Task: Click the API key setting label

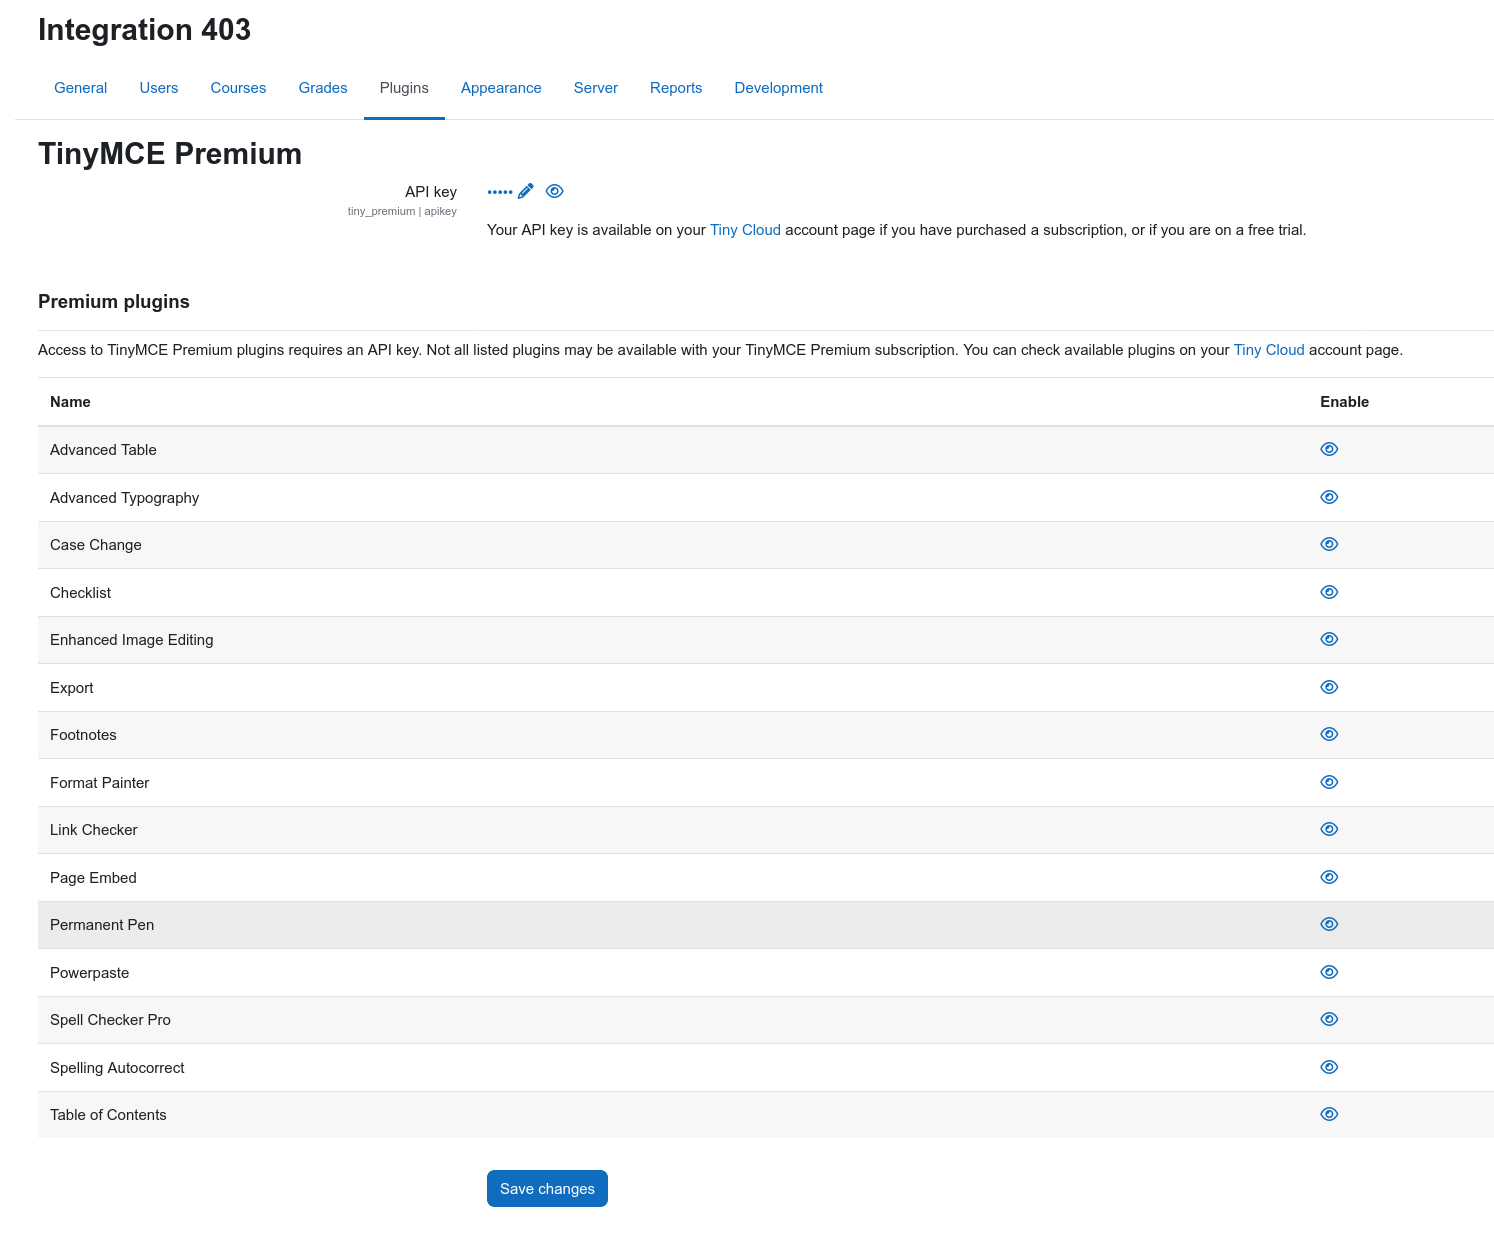Action: [431, 192]
